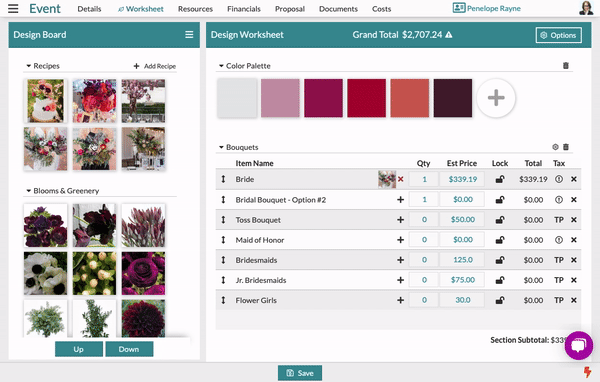Collapse the Color Palette section
Viewport: 600px width, 382px height.
tap(221, 66)
